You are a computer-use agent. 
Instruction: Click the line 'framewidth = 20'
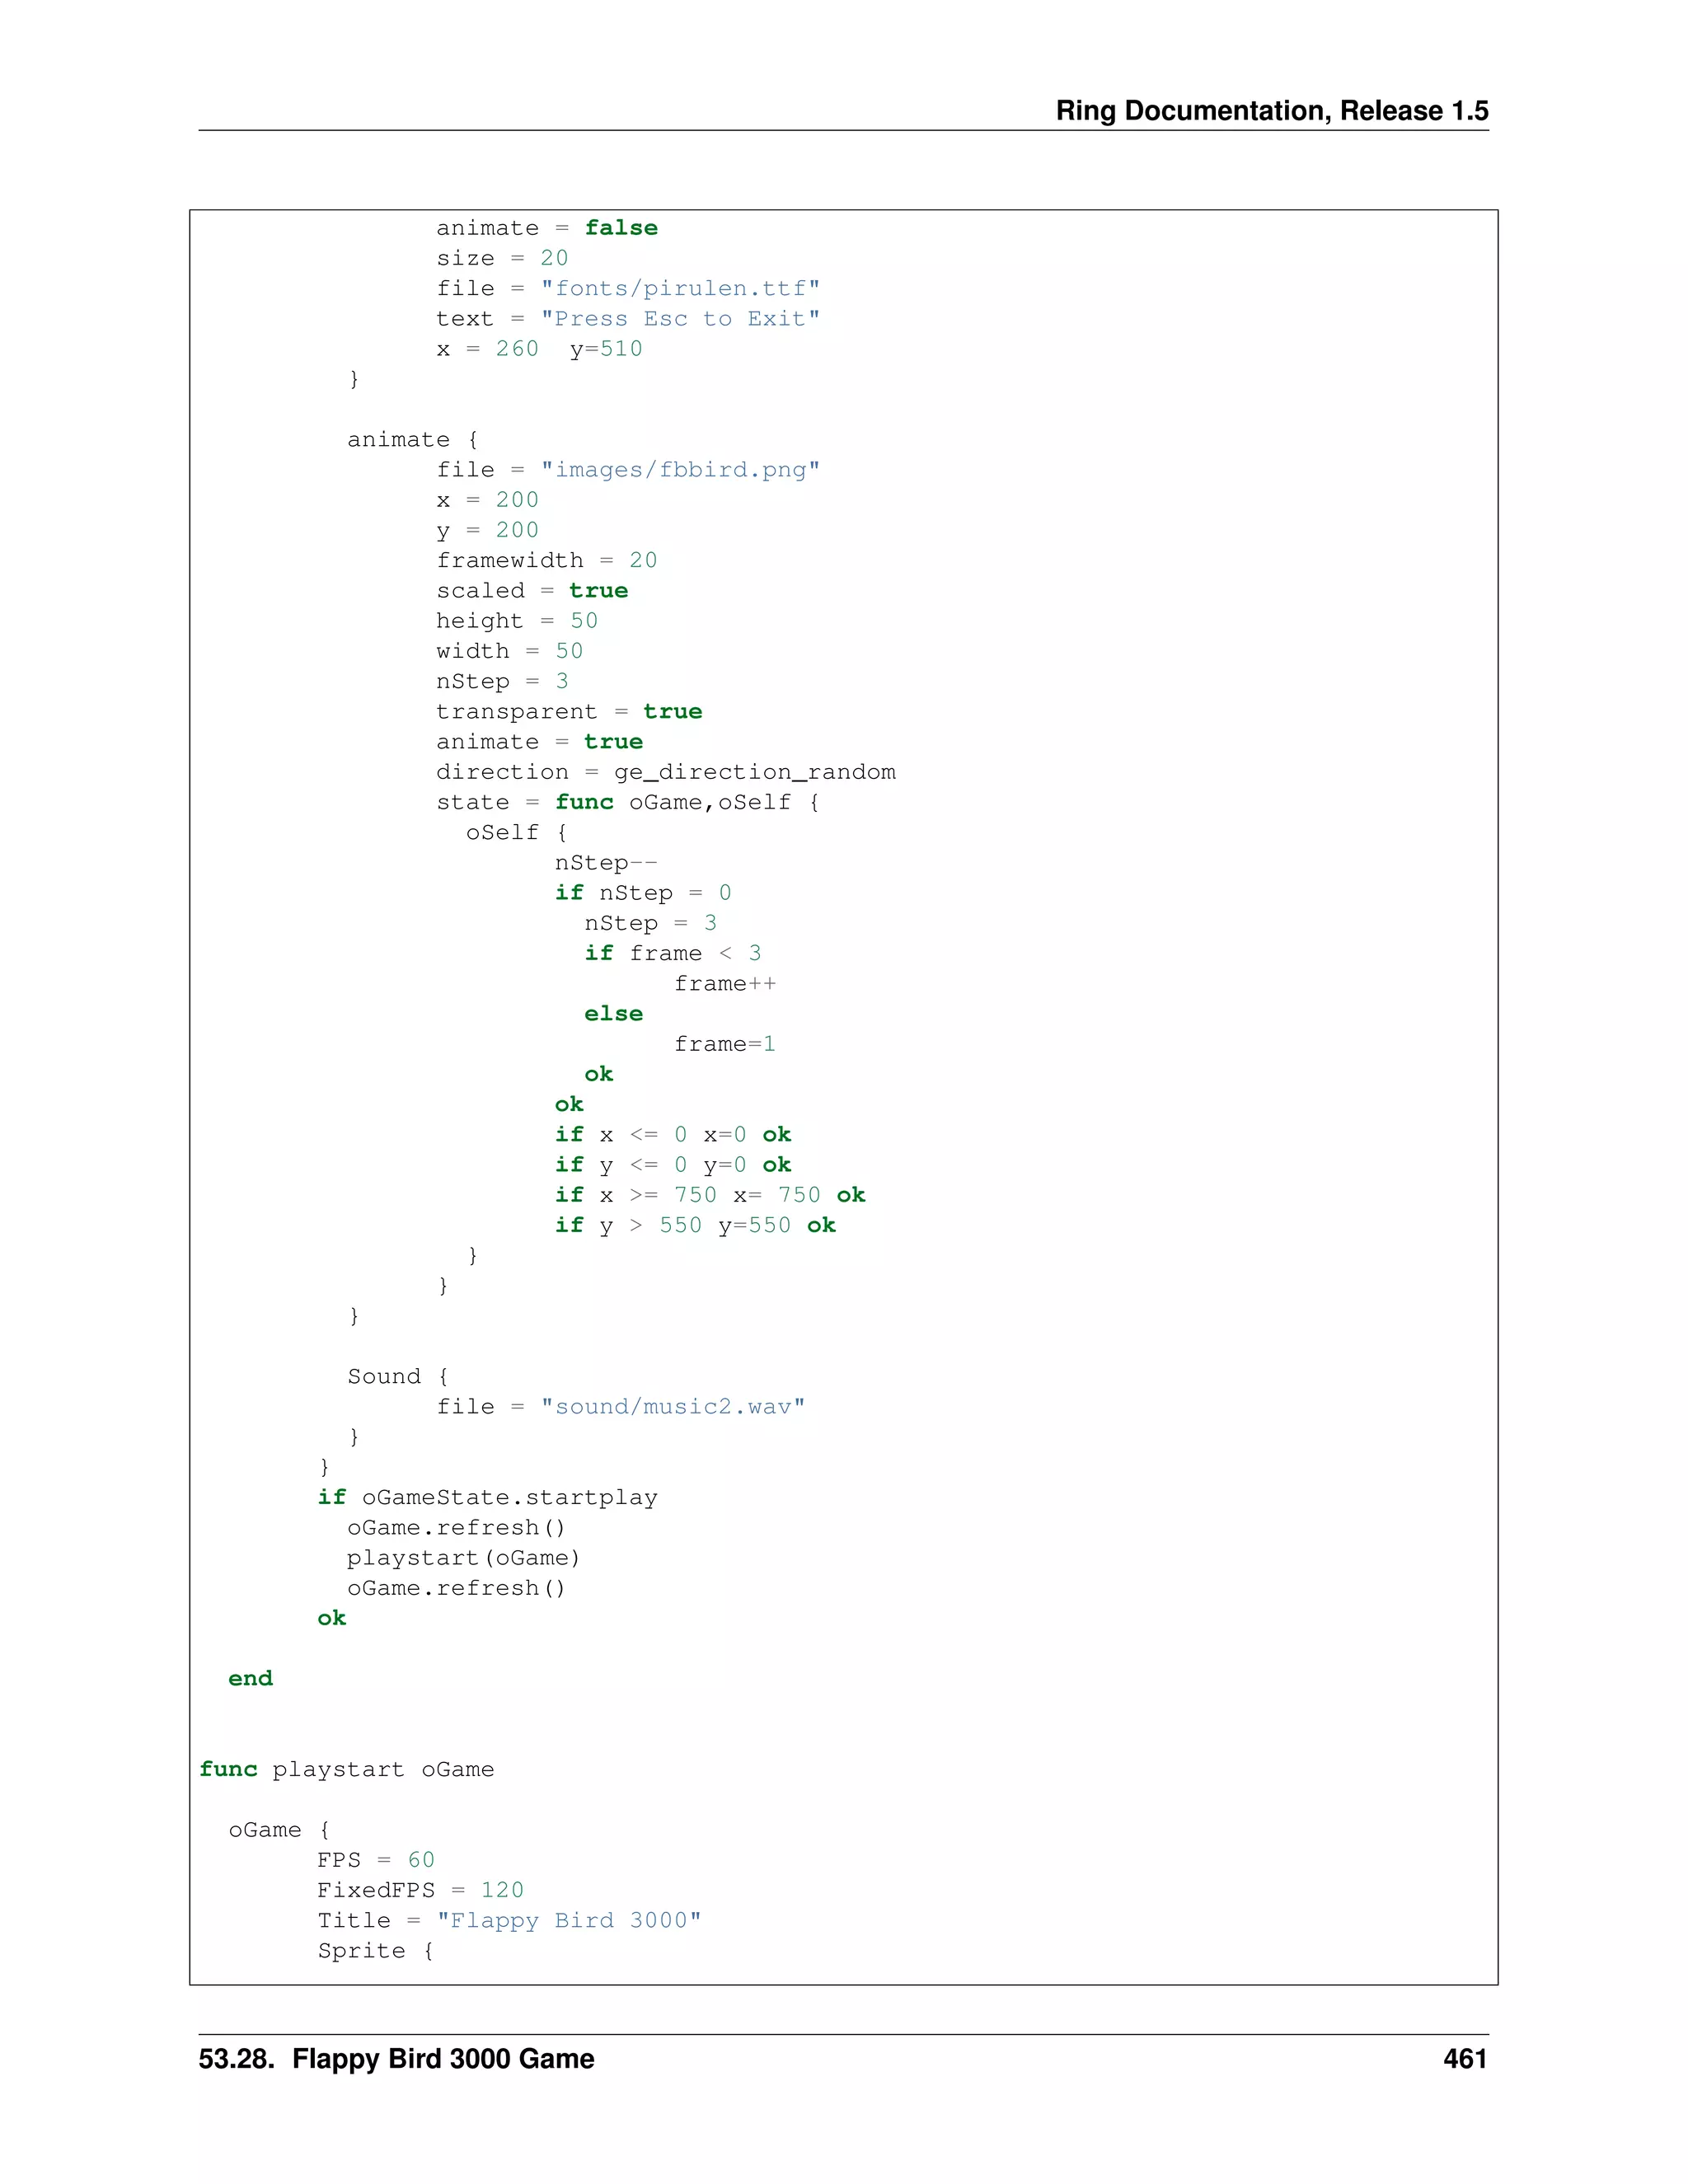[x=547, y=560]
